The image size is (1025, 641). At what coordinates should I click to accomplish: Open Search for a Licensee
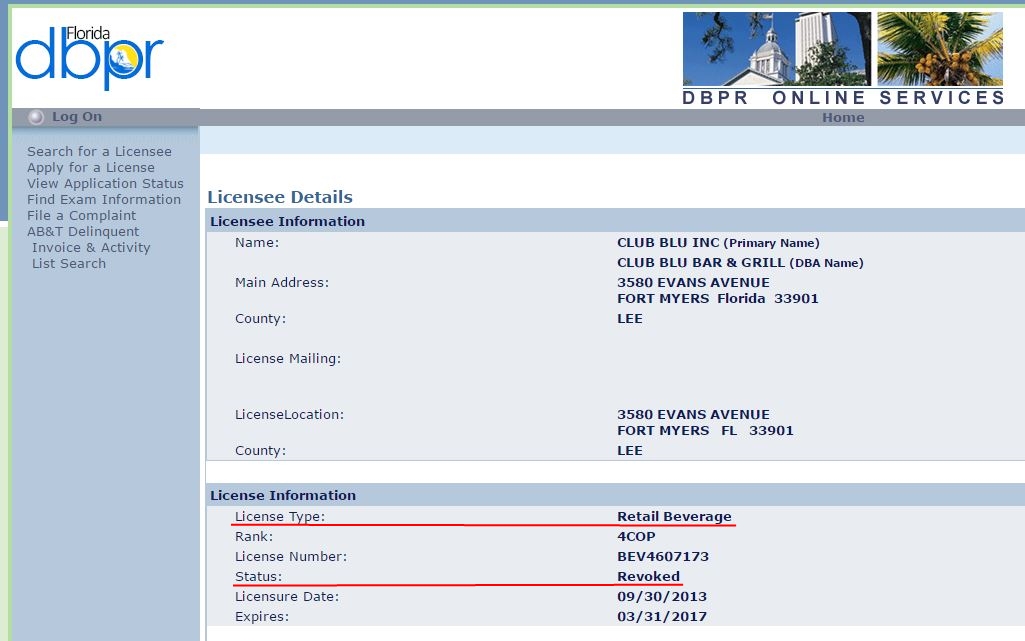point(99,152)
